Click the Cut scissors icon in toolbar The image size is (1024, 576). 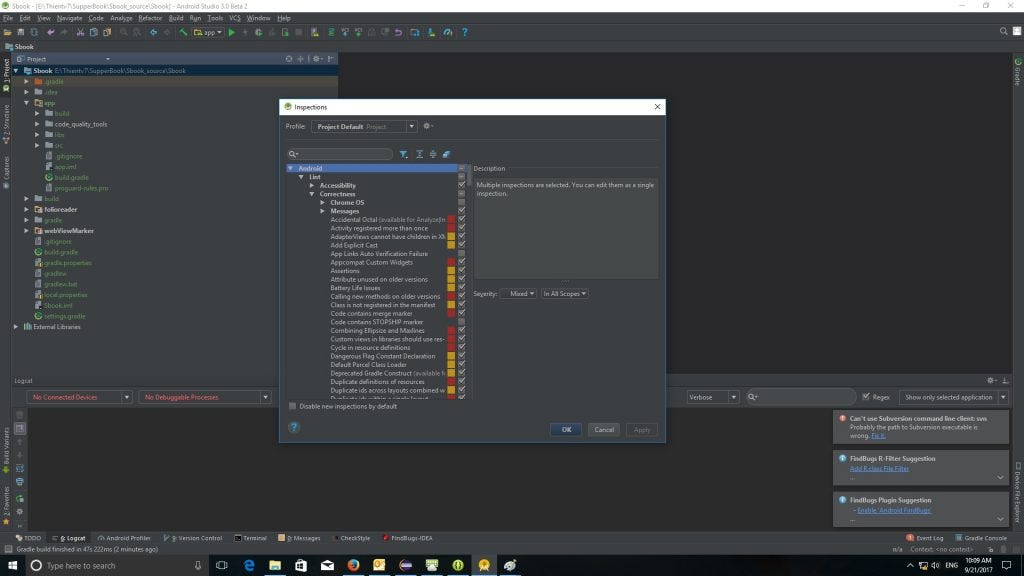78,32
